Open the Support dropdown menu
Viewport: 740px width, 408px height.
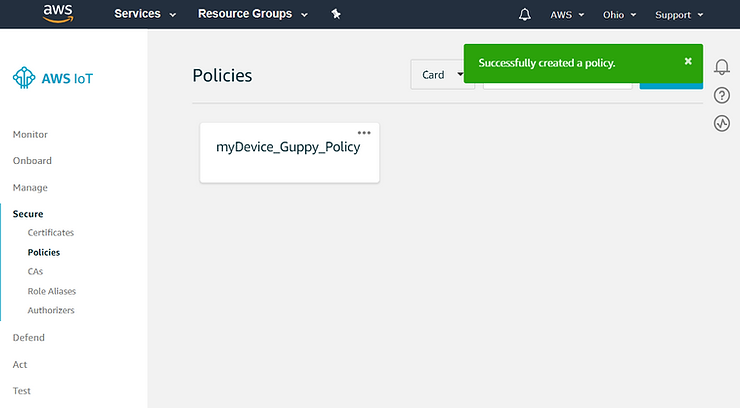679,15
